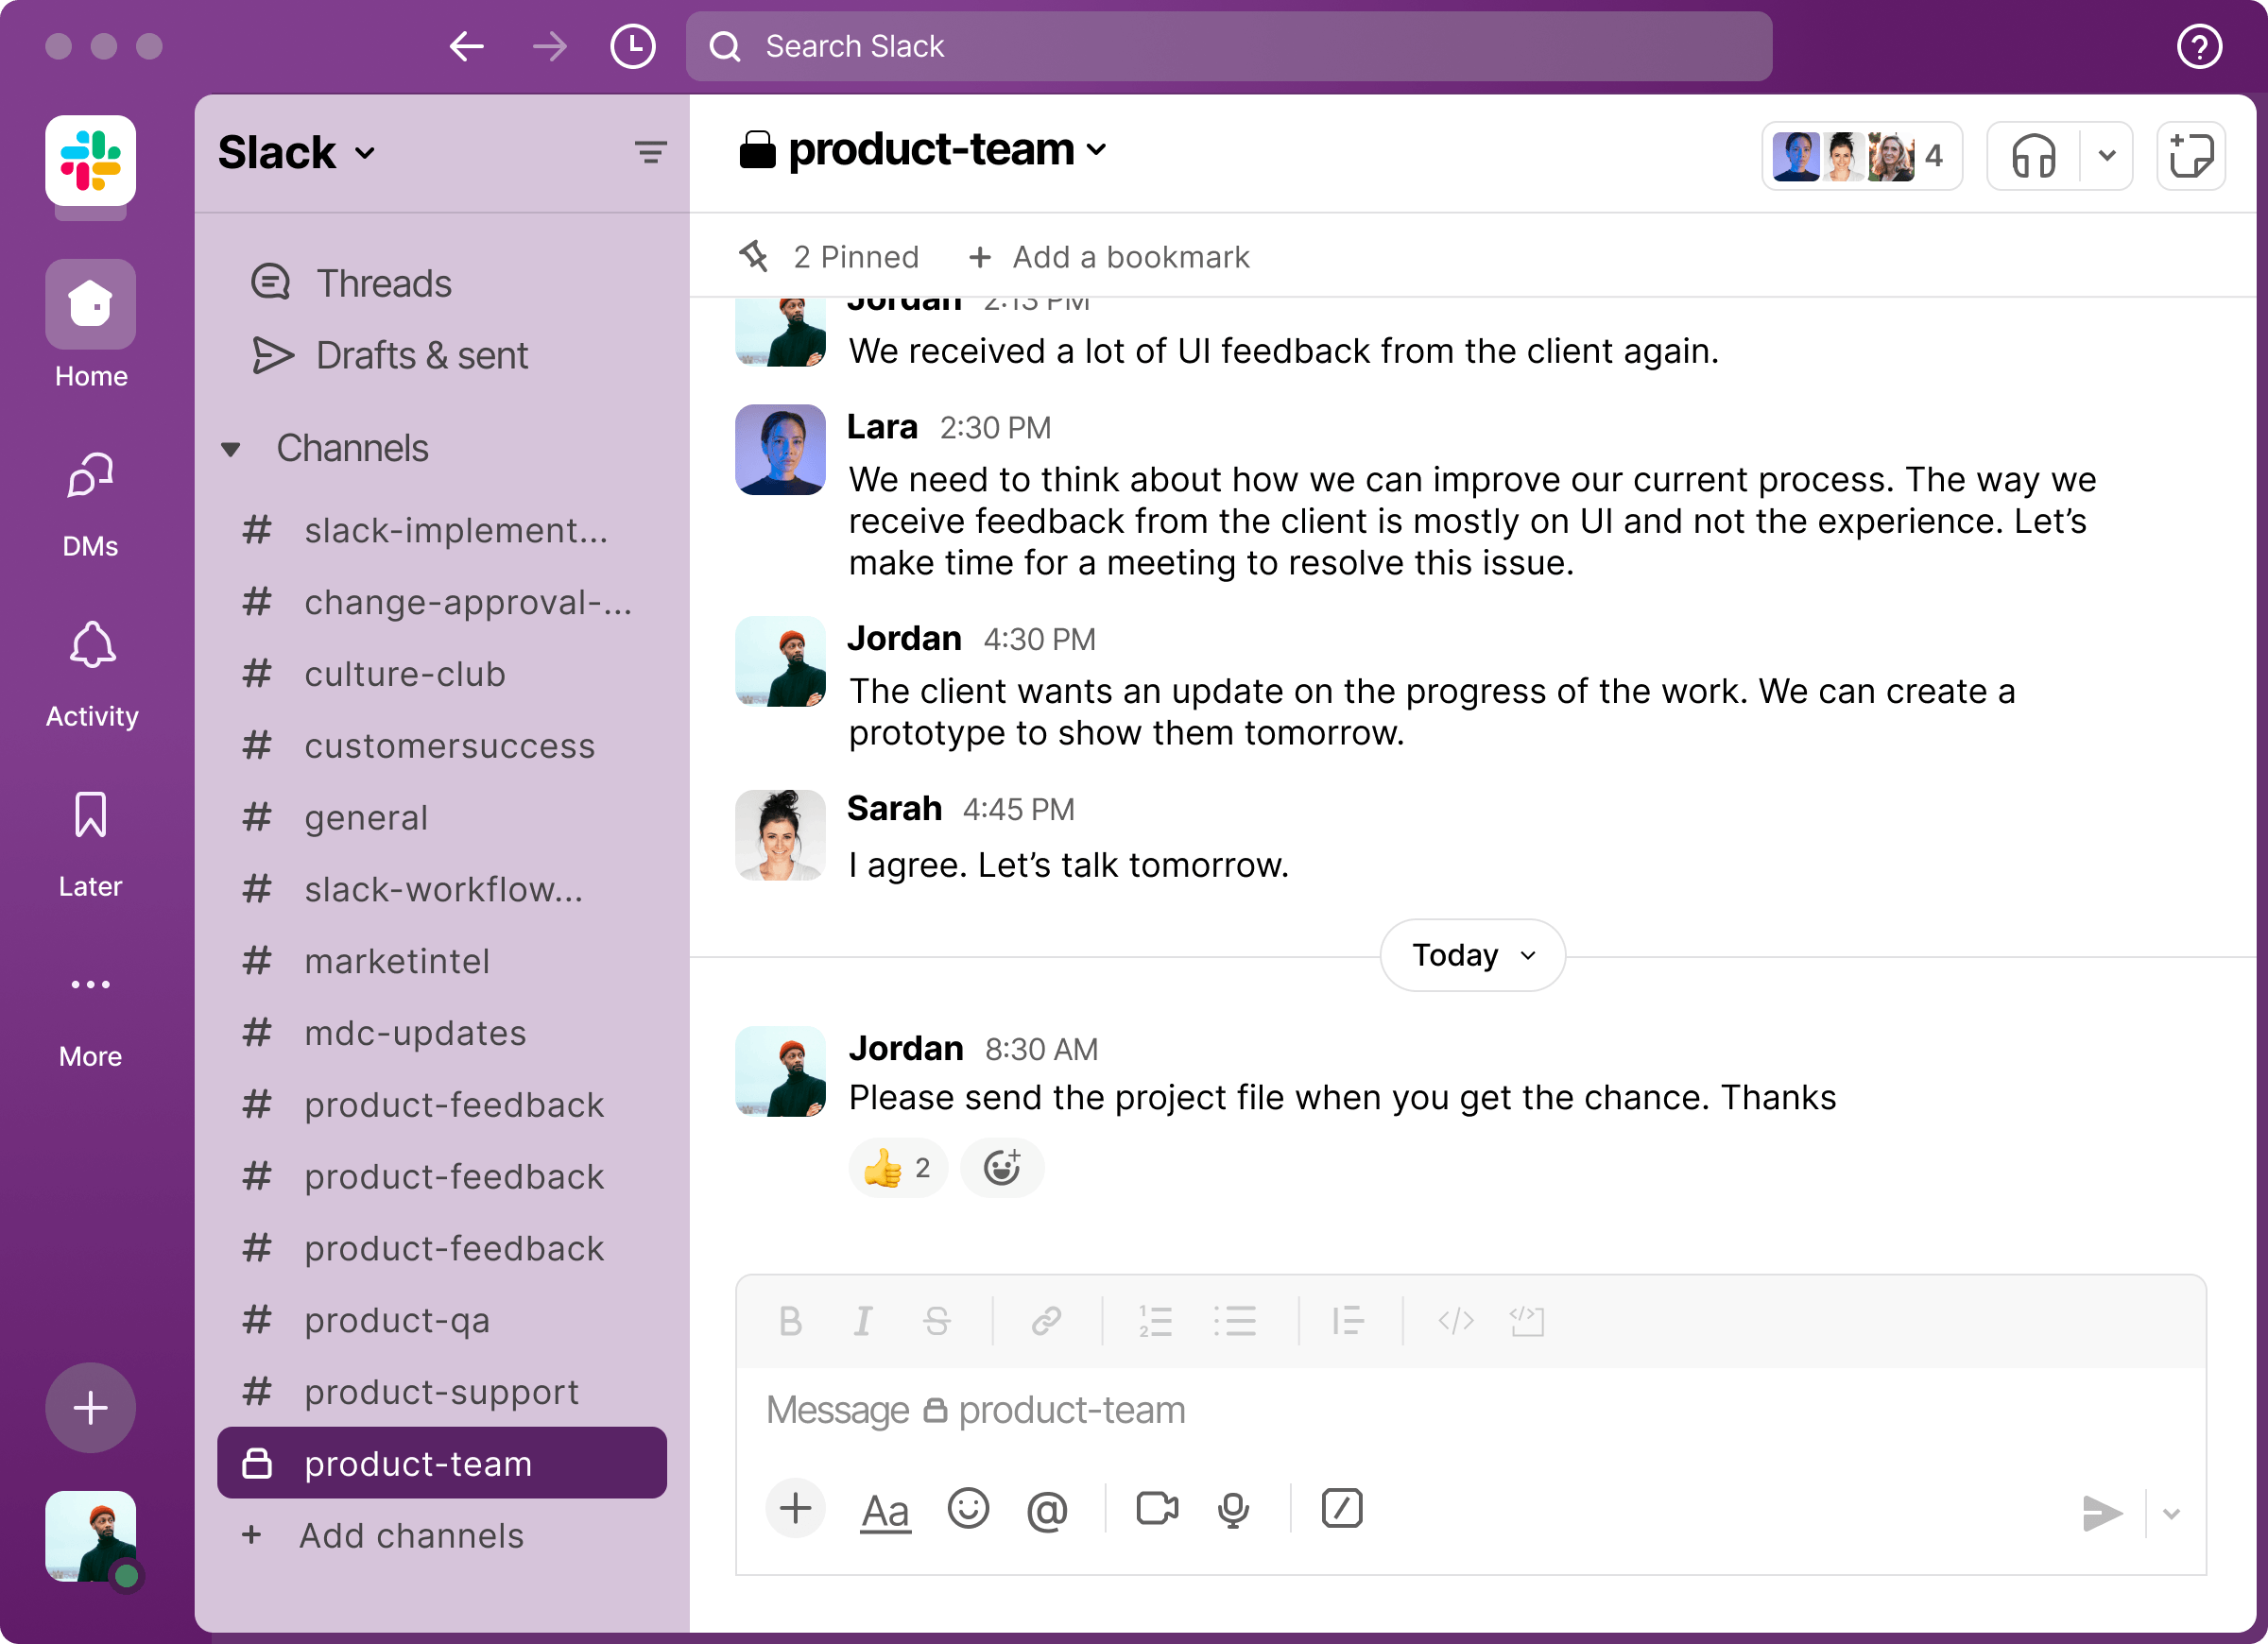The height and width of the screenshot is (1644, 2268).
Task: Toggle the Aa formatting toolbar
Action: 885,1510
